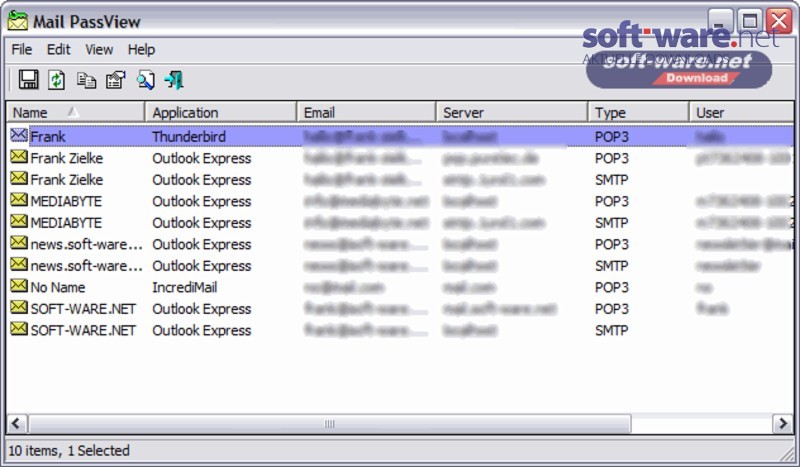The width and height of the screenshot is (800, 467).
Task: Sort by the Server column header
Action: 512,112
